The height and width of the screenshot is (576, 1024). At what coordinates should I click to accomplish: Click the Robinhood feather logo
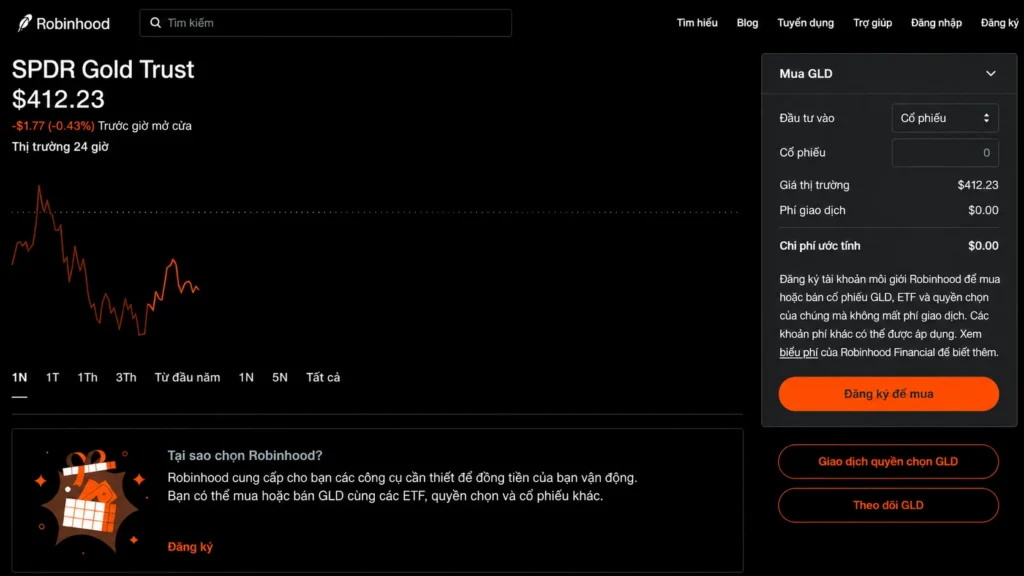click(24, 24)
